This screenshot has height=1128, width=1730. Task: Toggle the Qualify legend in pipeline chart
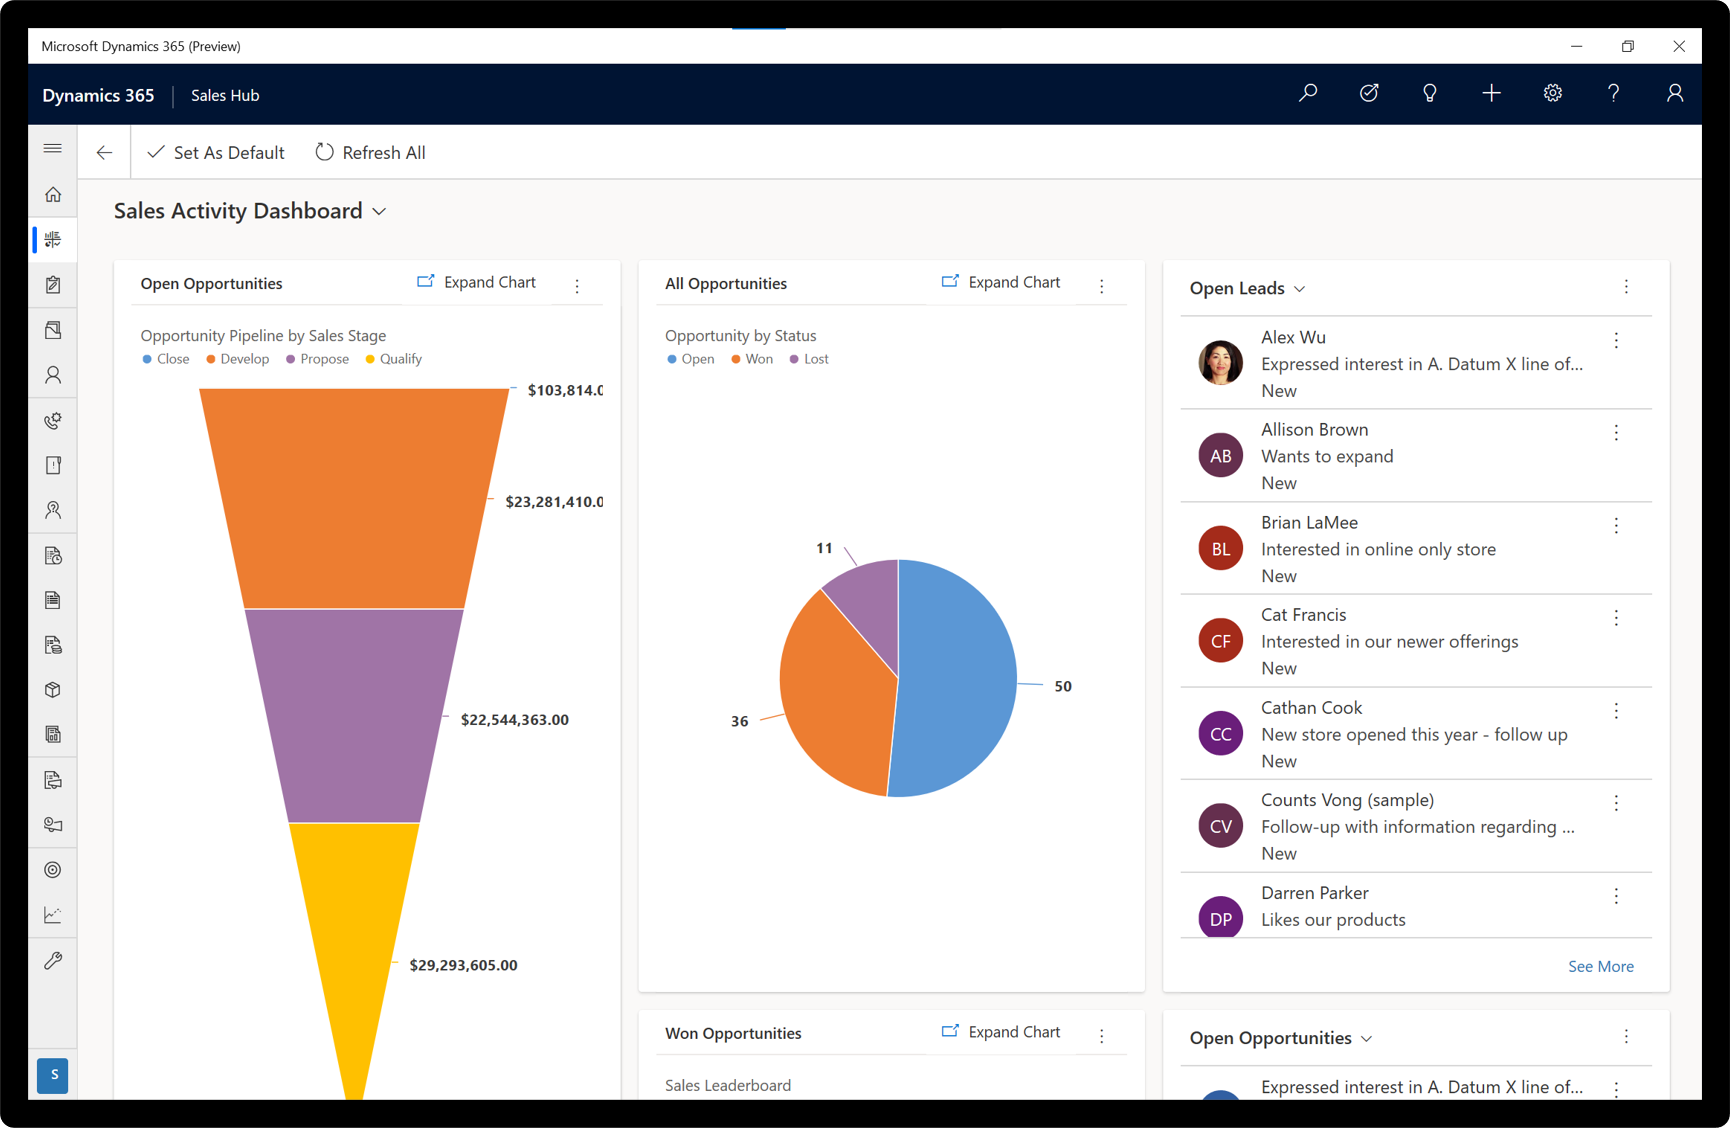[393, 358]
